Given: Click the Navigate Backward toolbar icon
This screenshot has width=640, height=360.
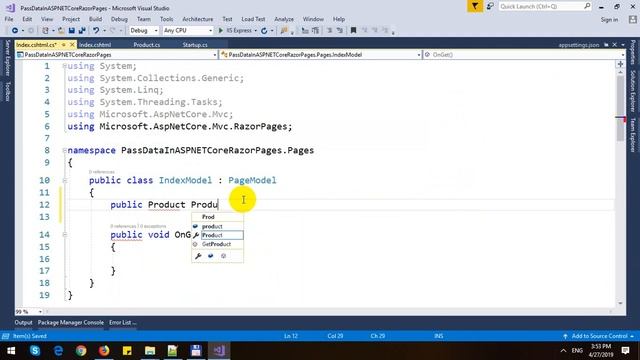Looking at the screenshot, I should pyautogui.click(x=15, y=31).
